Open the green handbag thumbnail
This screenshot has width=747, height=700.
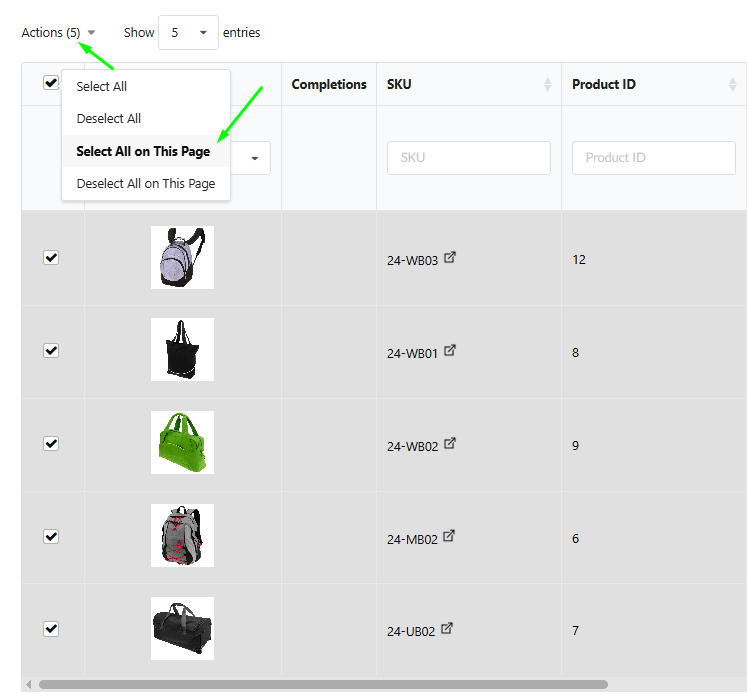182,442
